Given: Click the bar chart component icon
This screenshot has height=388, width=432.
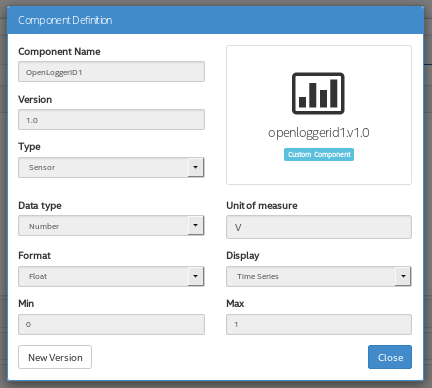Looking at the screenshot, I should [318, 93].
